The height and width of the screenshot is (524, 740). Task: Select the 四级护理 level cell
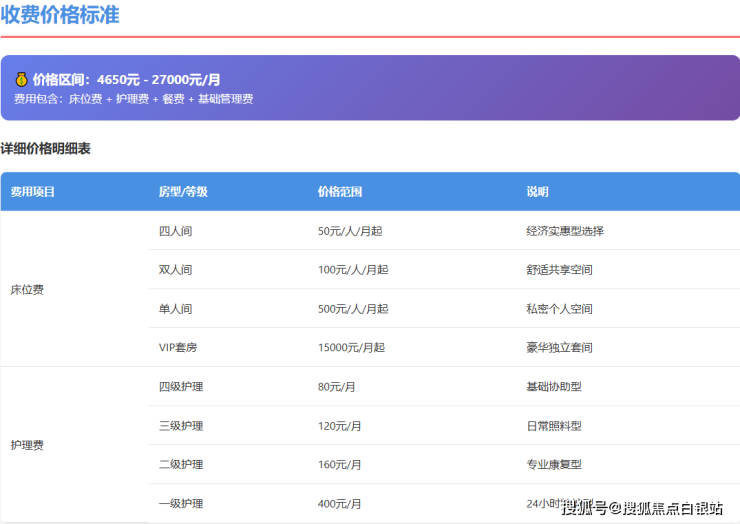[181, 387]
